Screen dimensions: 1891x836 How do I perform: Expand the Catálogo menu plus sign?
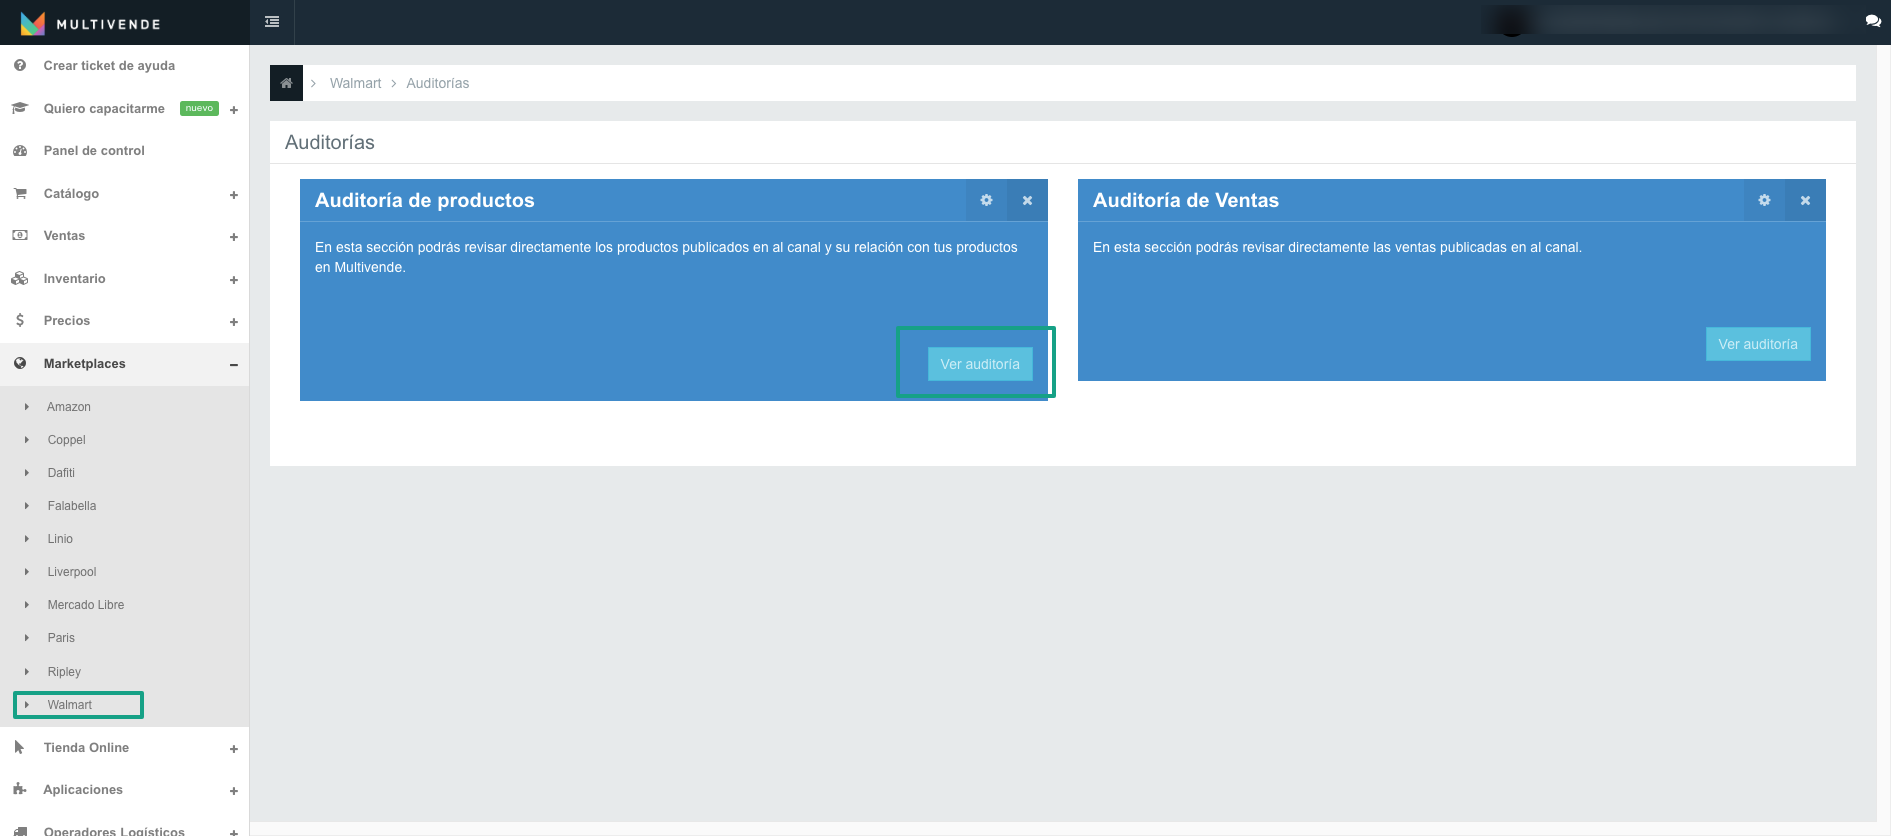(x=234, y=195)
